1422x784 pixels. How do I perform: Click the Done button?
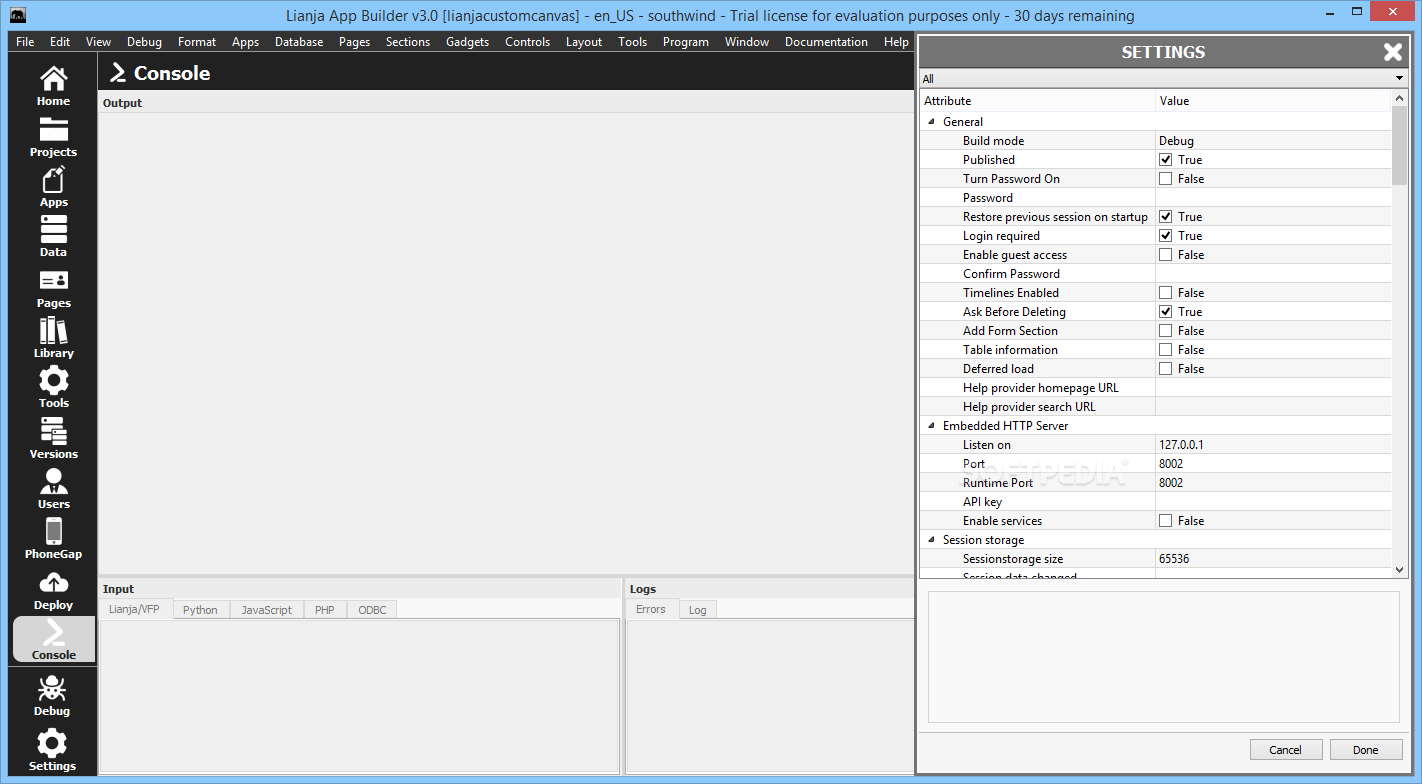coord(1365,750)
